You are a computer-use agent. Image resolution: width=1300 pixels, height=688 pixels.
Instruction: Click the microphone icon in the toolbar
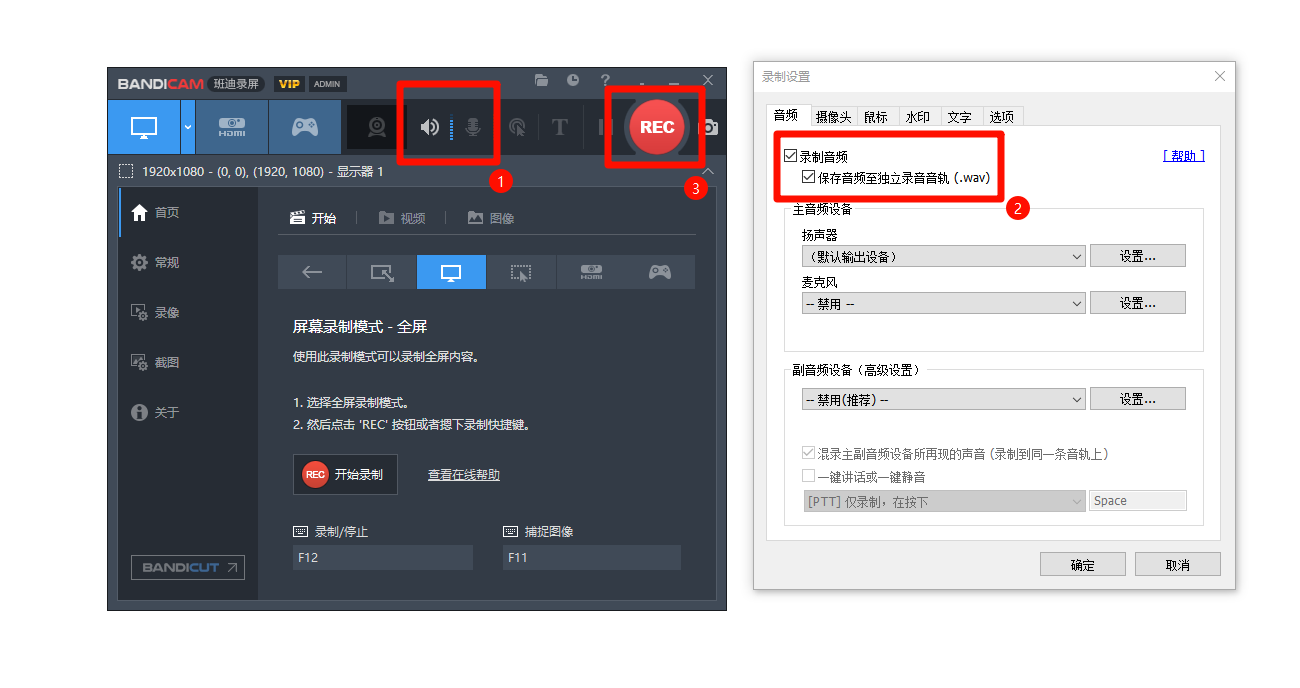pos(473,127)
